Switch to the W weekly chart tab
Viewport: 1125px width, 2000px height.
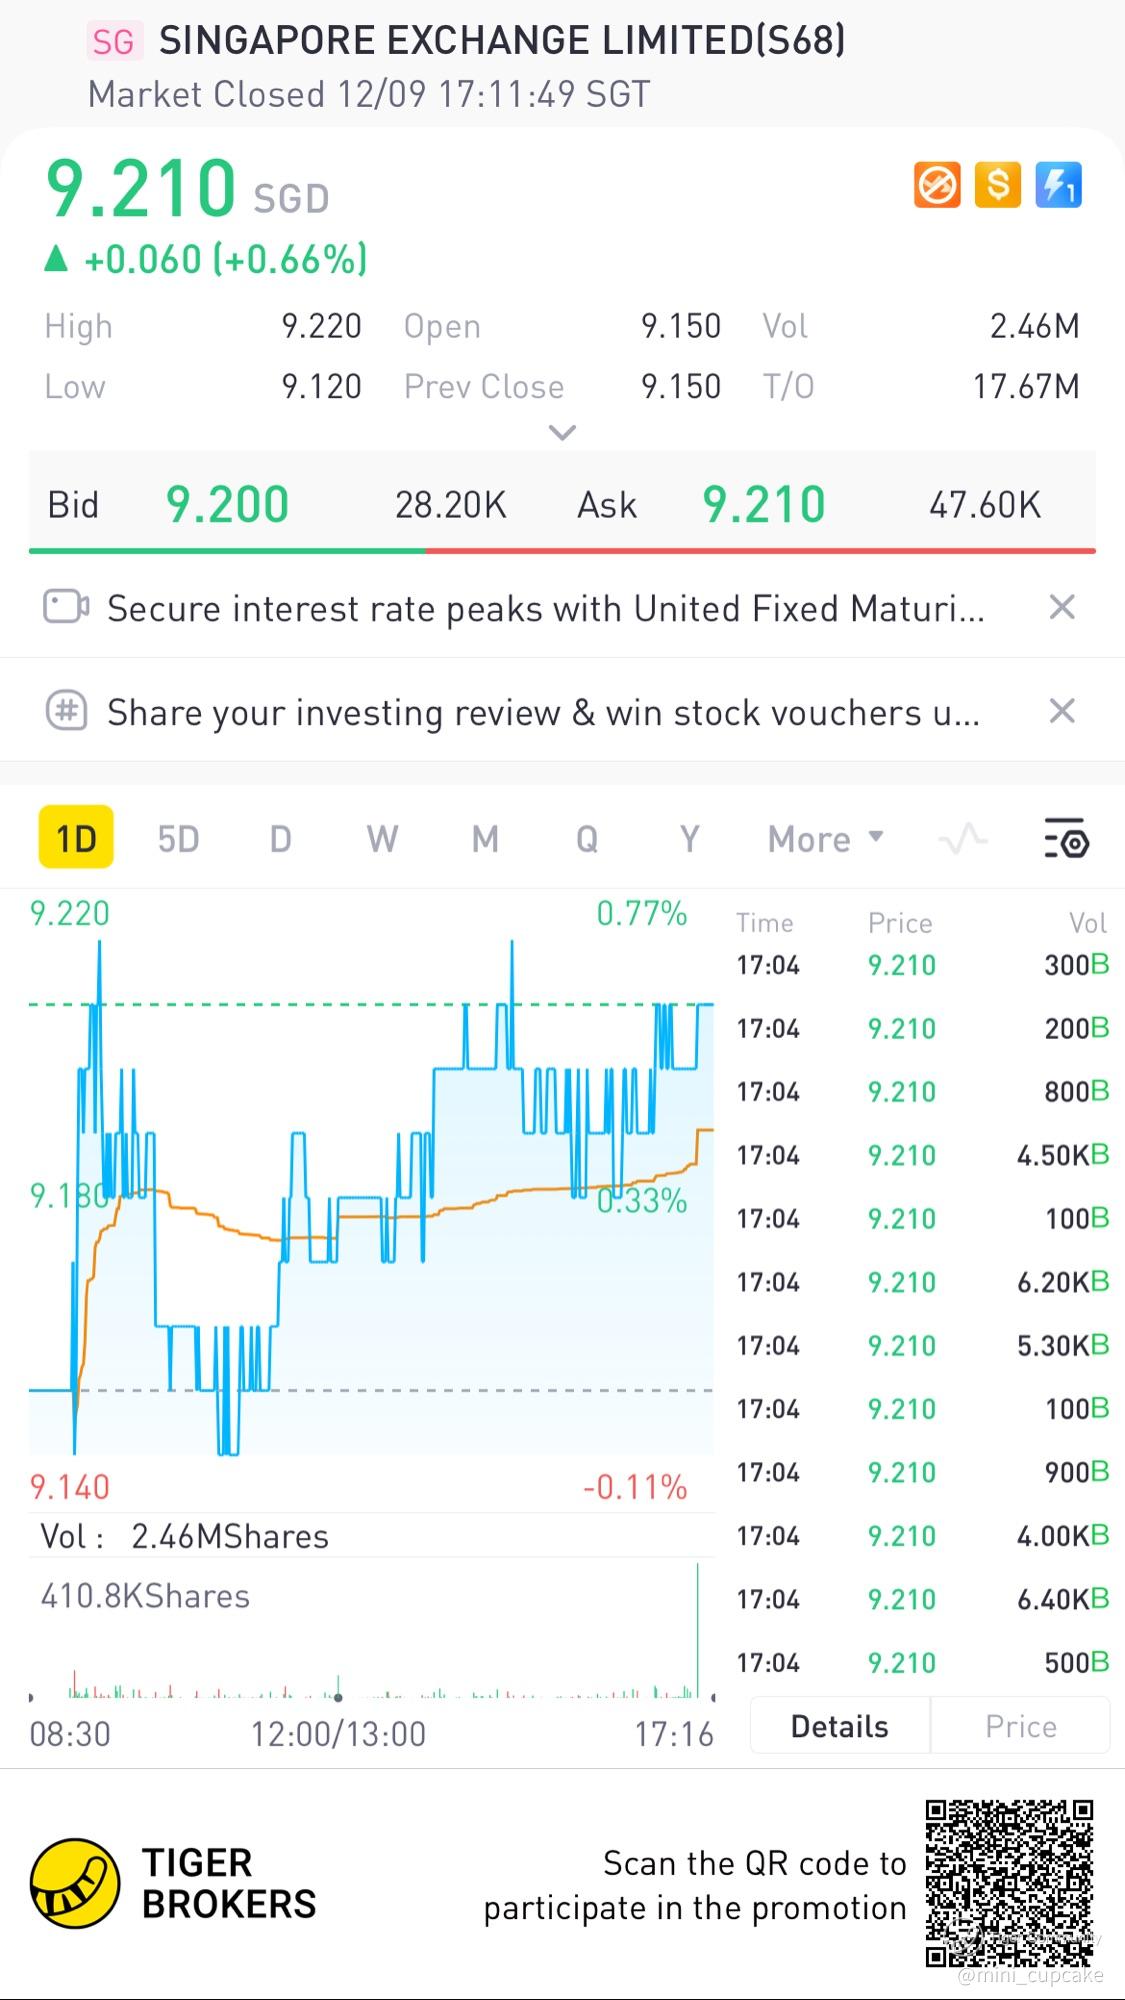pos(382,838)
